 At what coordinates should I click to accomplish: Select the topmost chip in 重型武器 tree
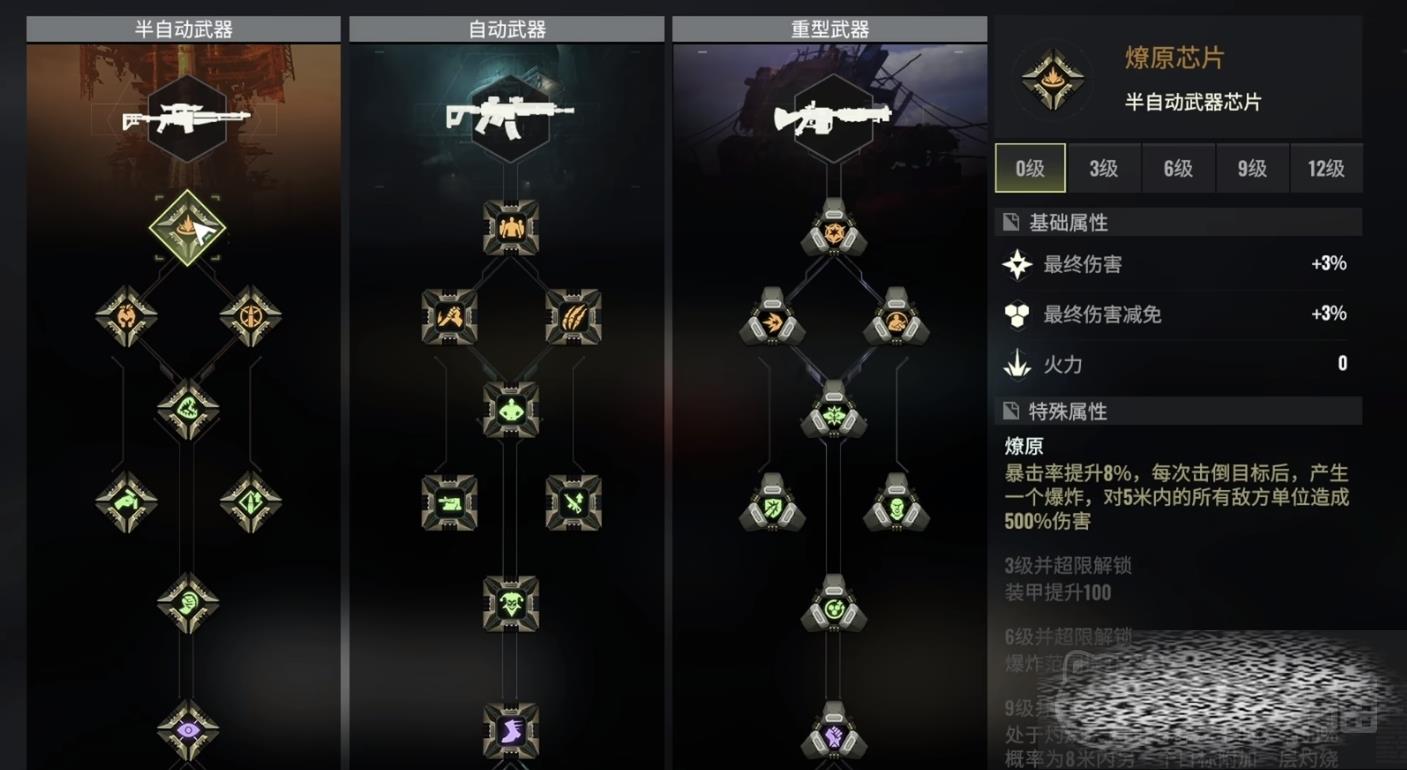click(x=834, y=227)
